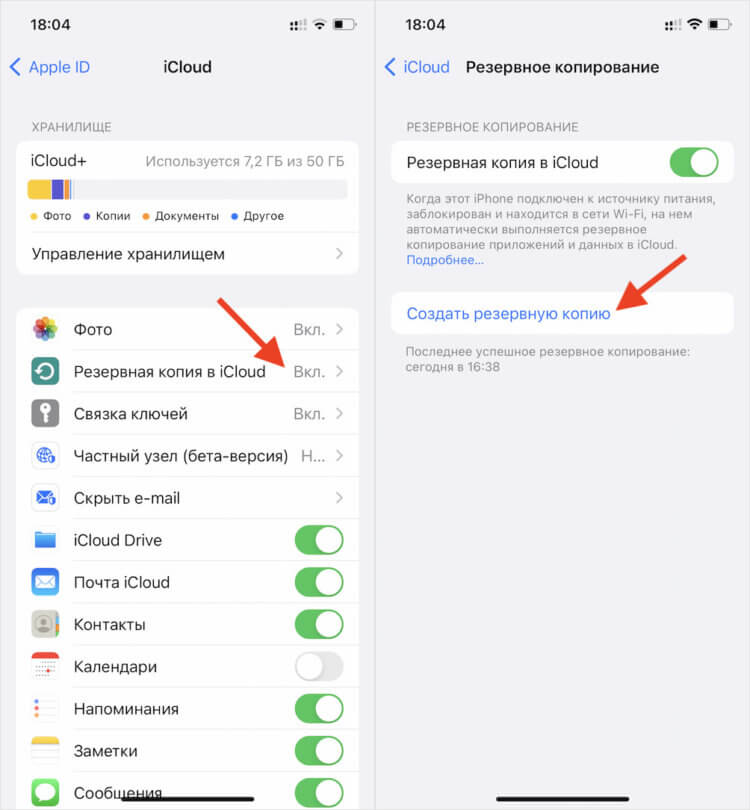
Task: Tap Создать резервную копию
Action: click(508, 314)
